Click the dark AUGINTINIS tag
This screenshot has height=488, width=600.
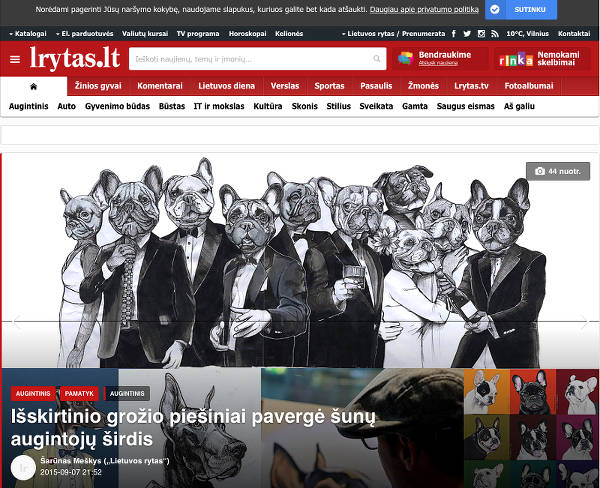[x=127, y=393]
